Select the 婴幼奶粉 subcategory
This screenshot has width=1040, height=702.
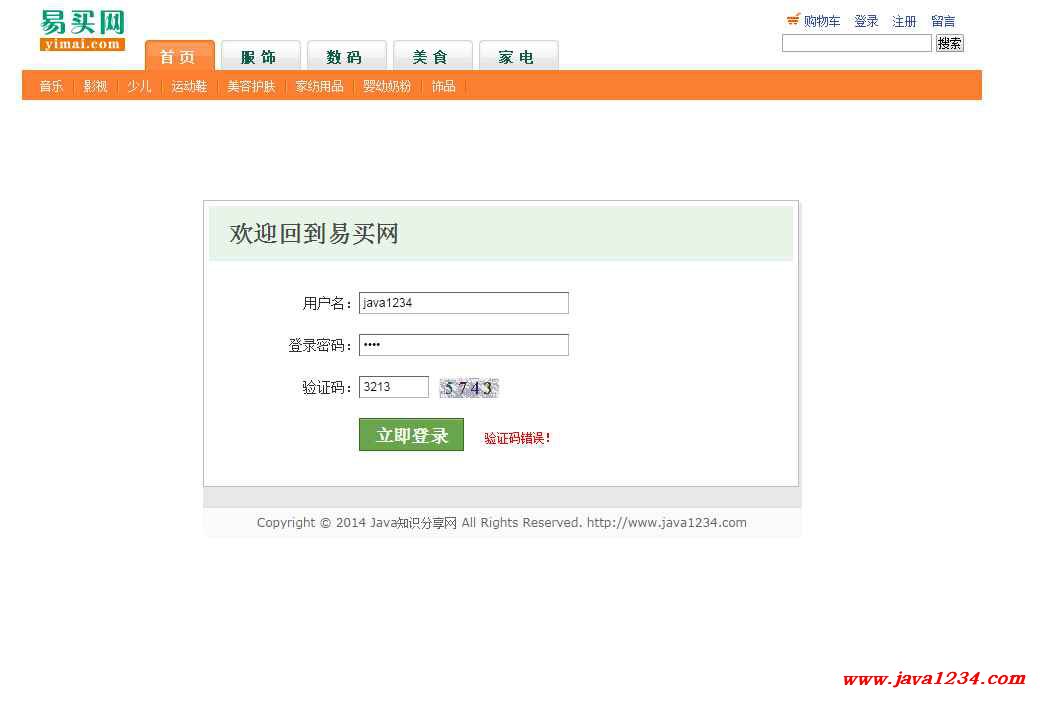click(x=387, y=86)
